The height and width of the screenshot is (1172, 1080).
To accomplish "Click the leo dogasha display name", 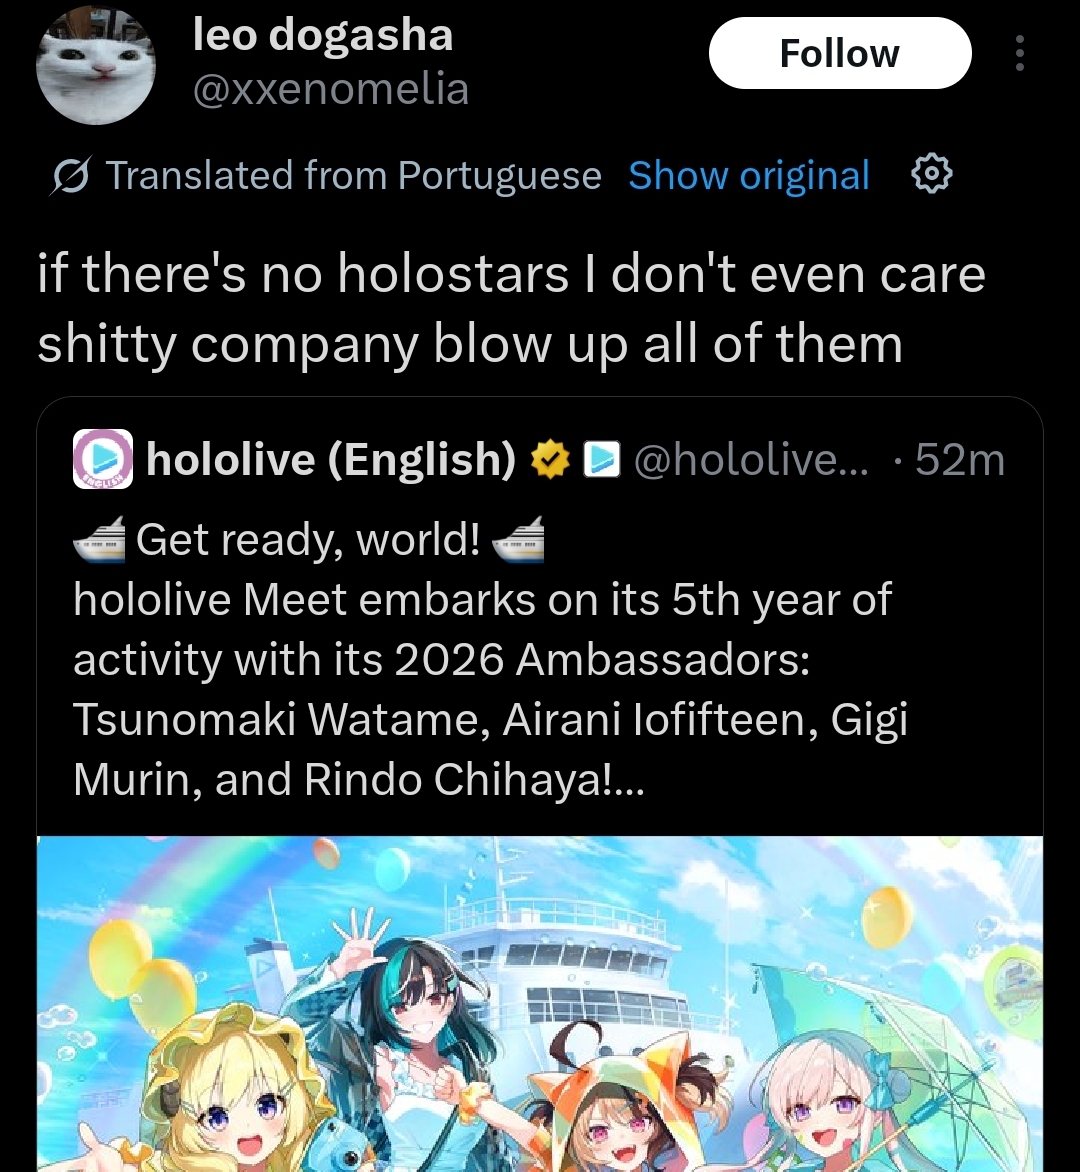I will (x=323, y=34).
